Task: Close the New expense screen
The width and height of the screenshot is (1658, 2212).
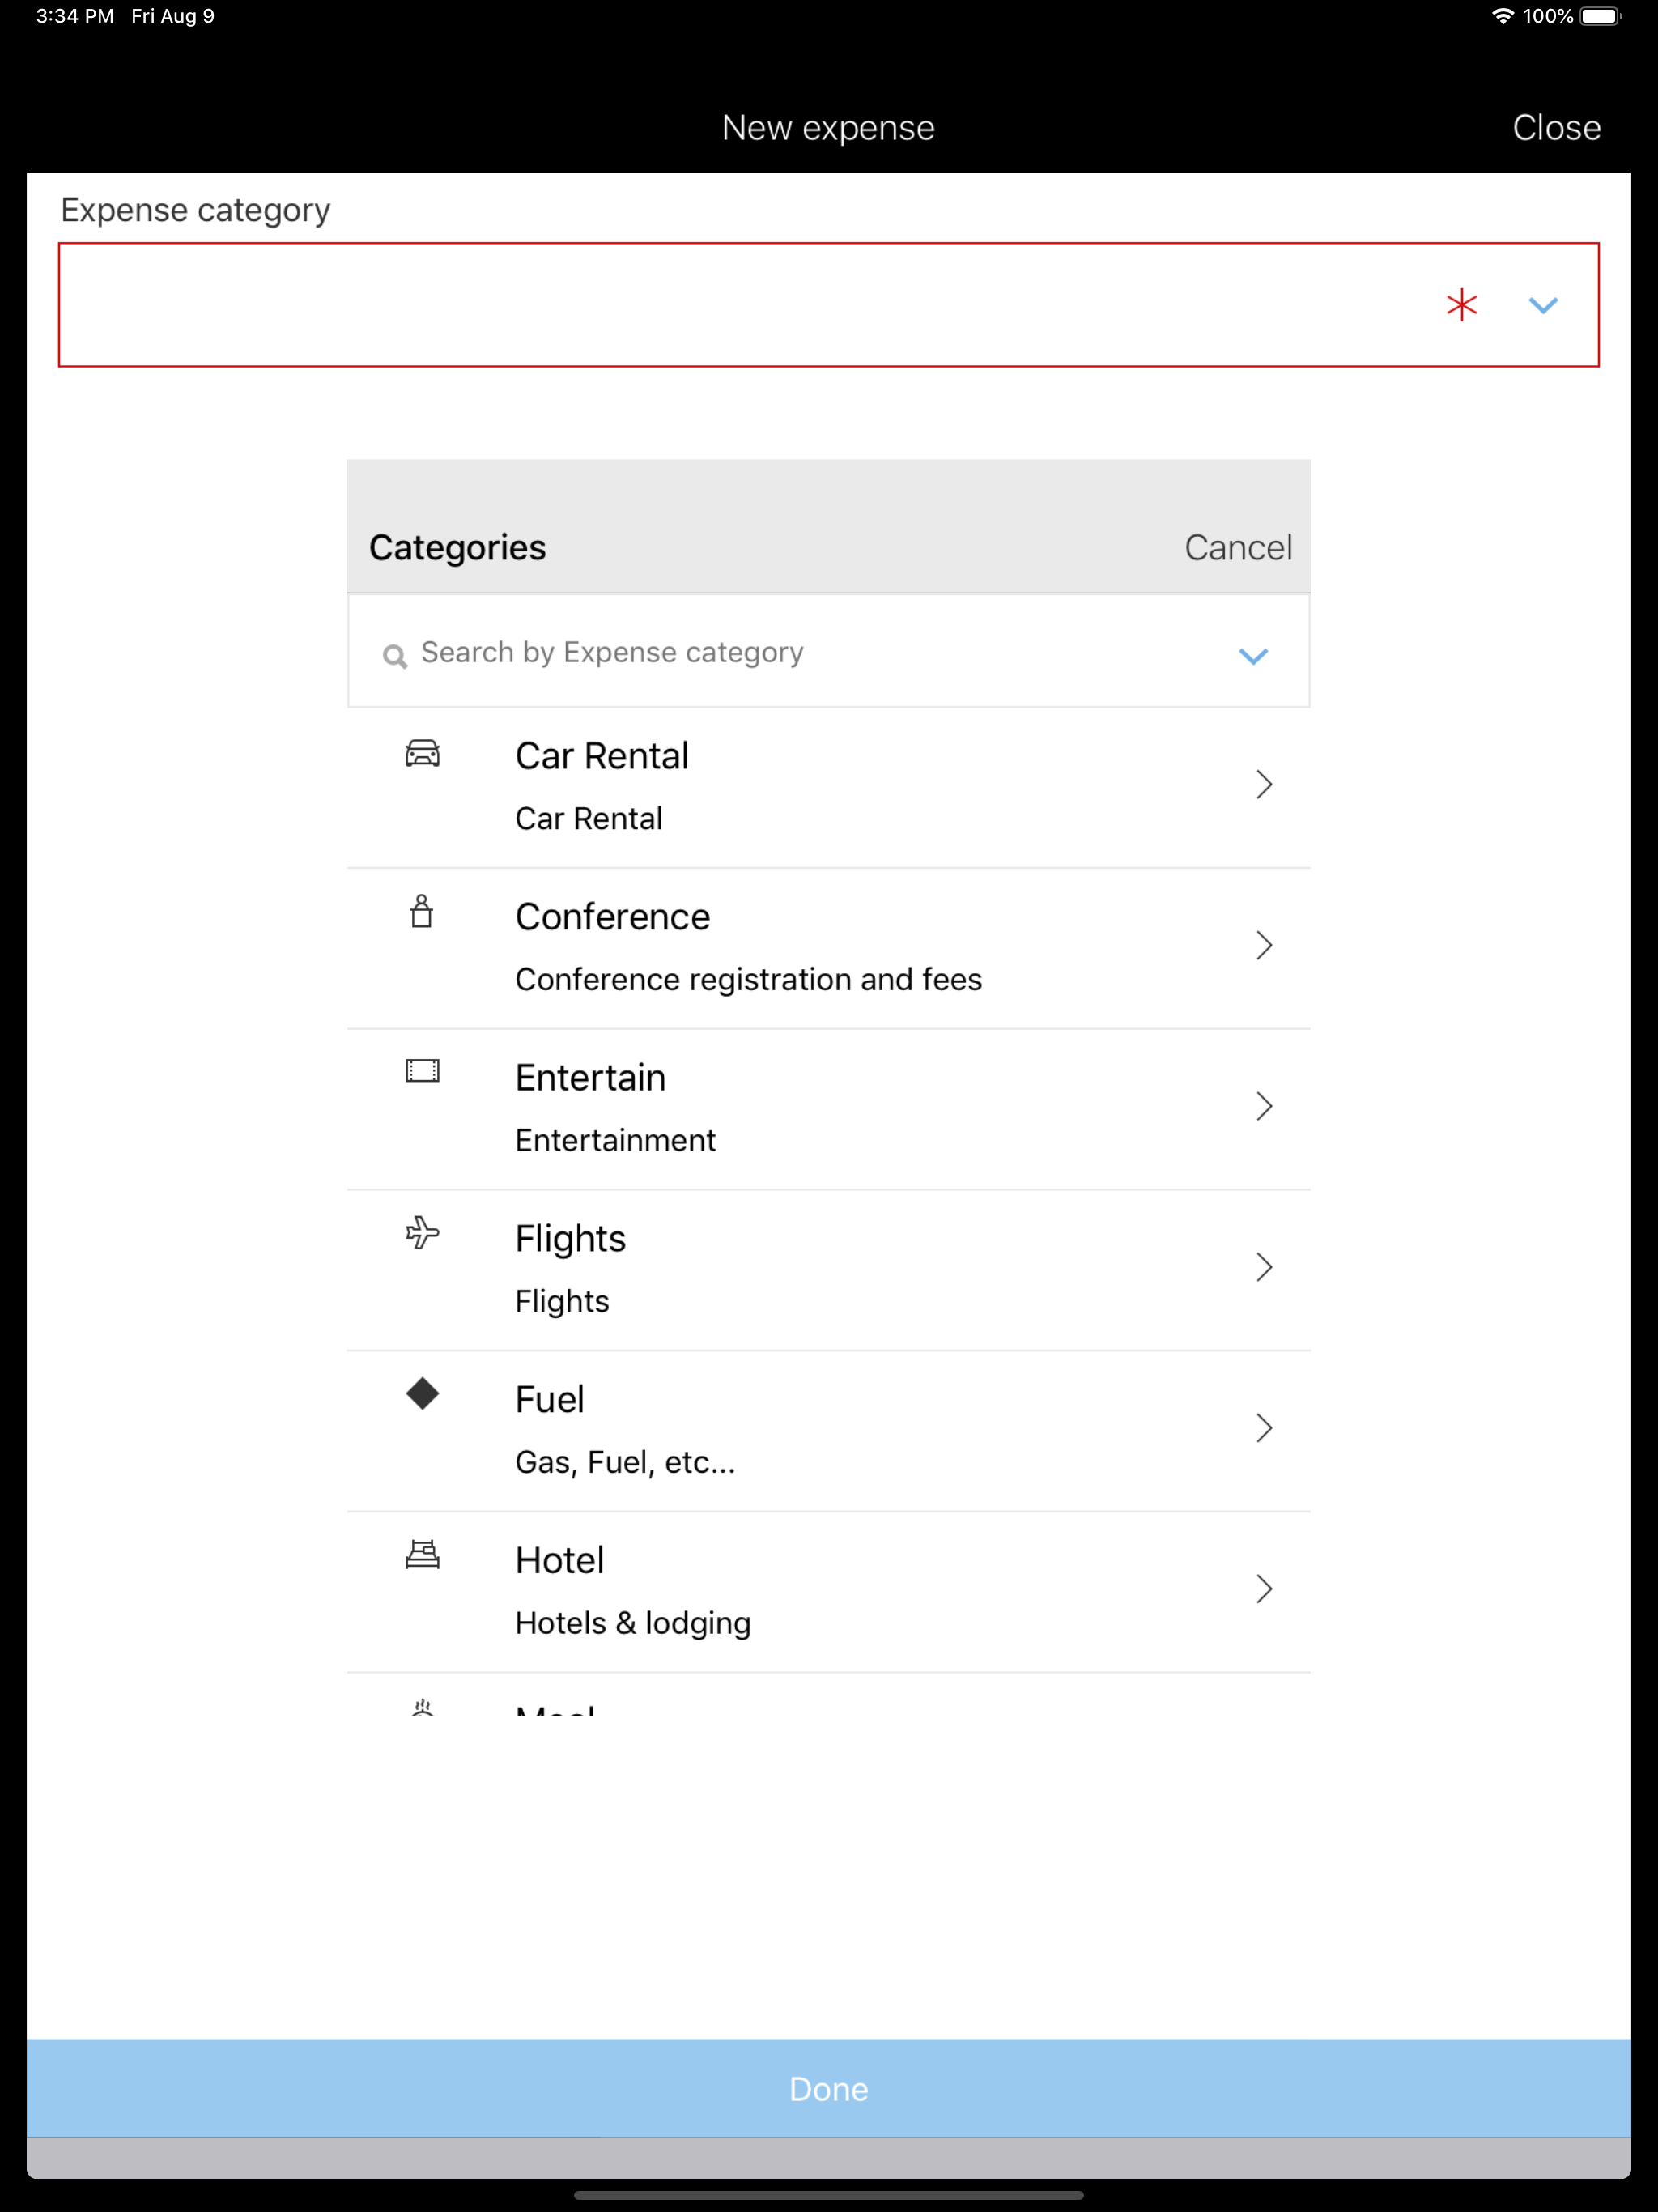Action: [1556, 128]
